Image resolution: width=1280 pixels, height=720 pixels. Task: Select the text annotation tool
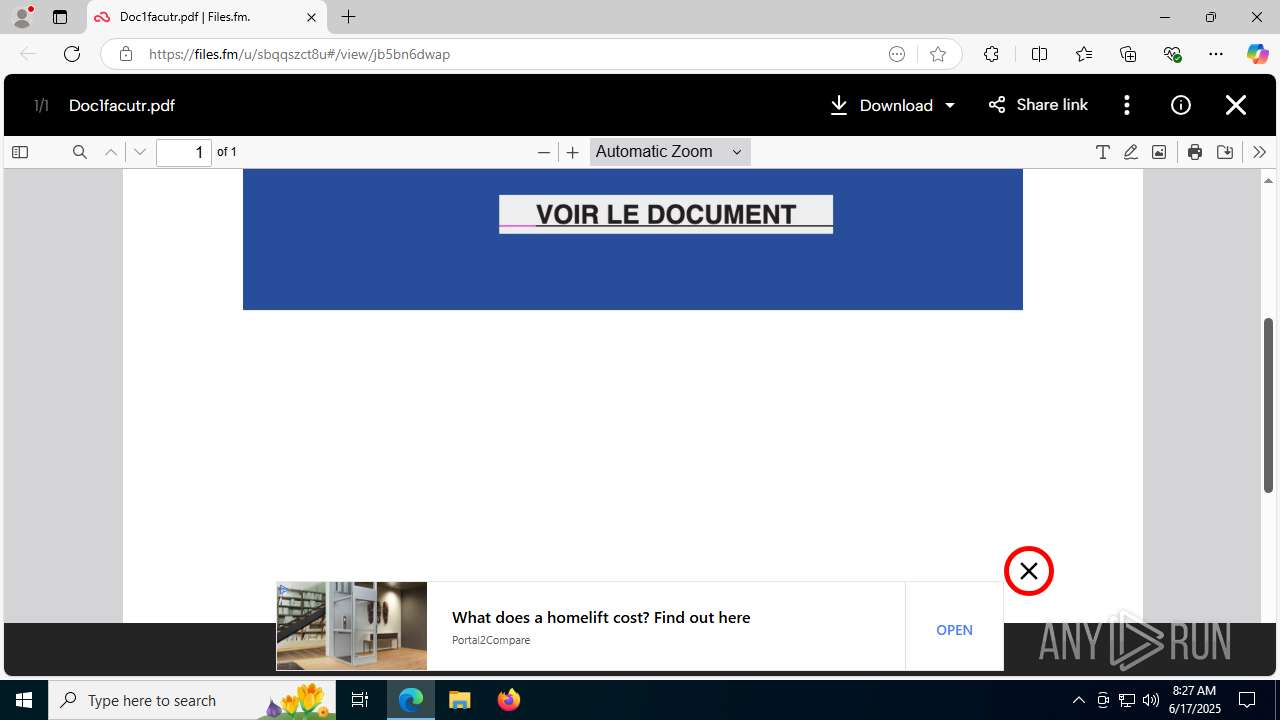(x=1102, y=152)
